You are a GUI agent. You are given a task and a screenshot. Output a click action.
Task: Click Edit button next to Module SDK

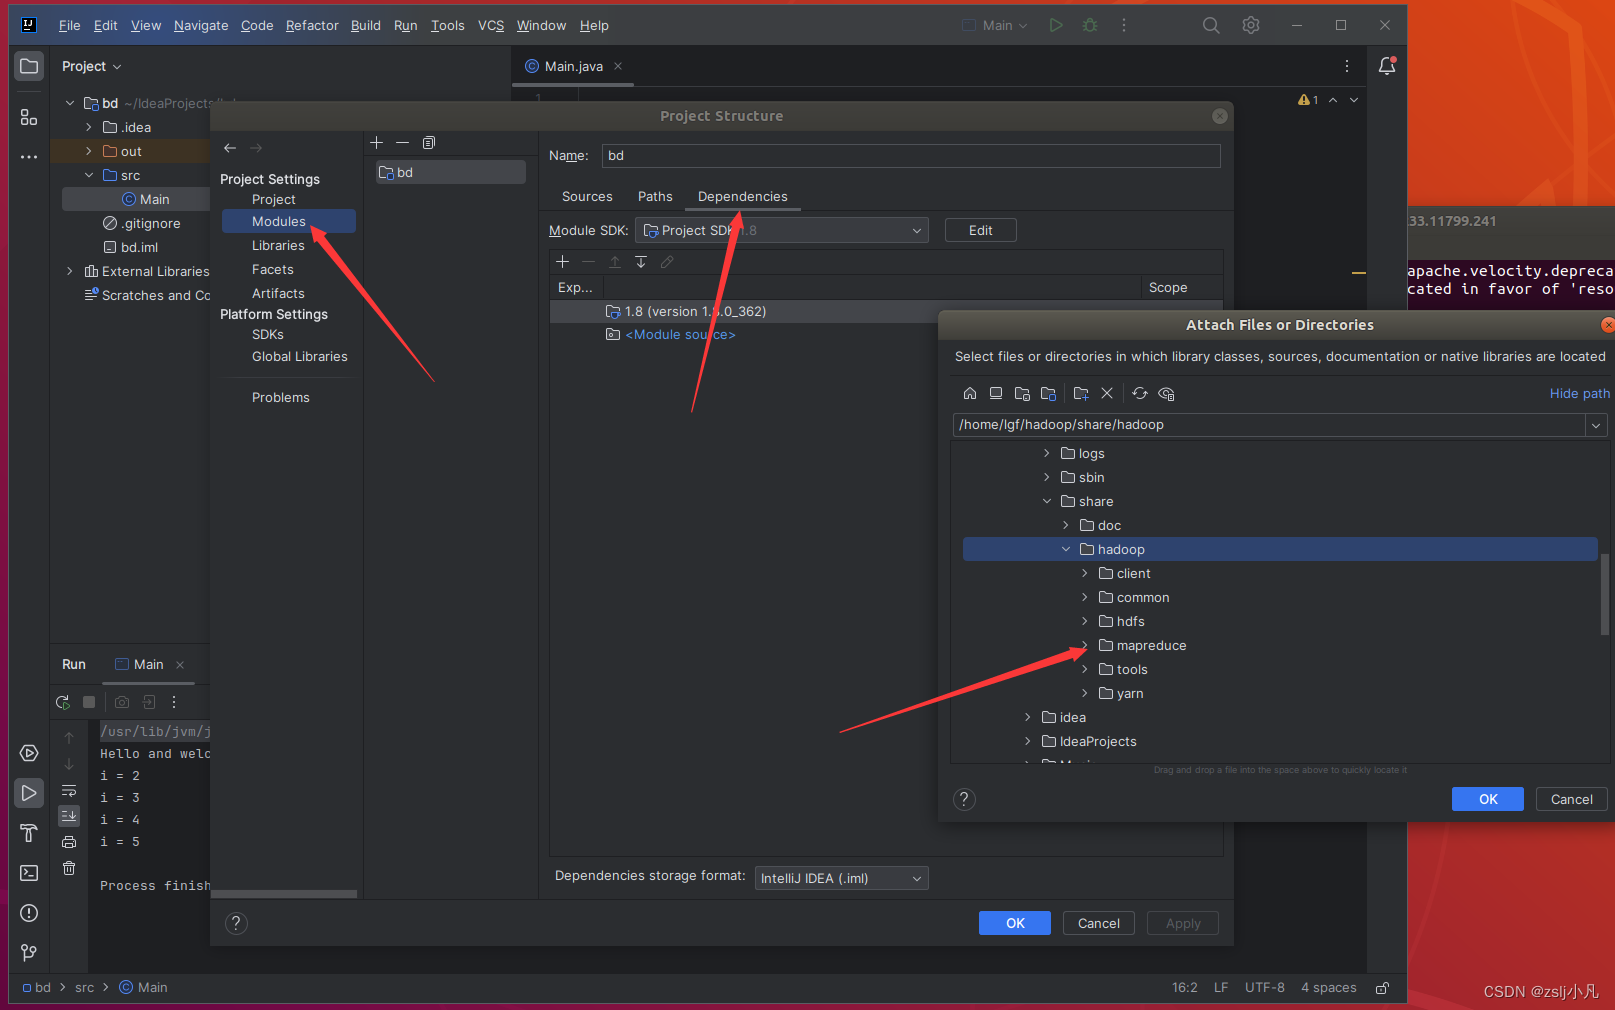tap(980, 231)
